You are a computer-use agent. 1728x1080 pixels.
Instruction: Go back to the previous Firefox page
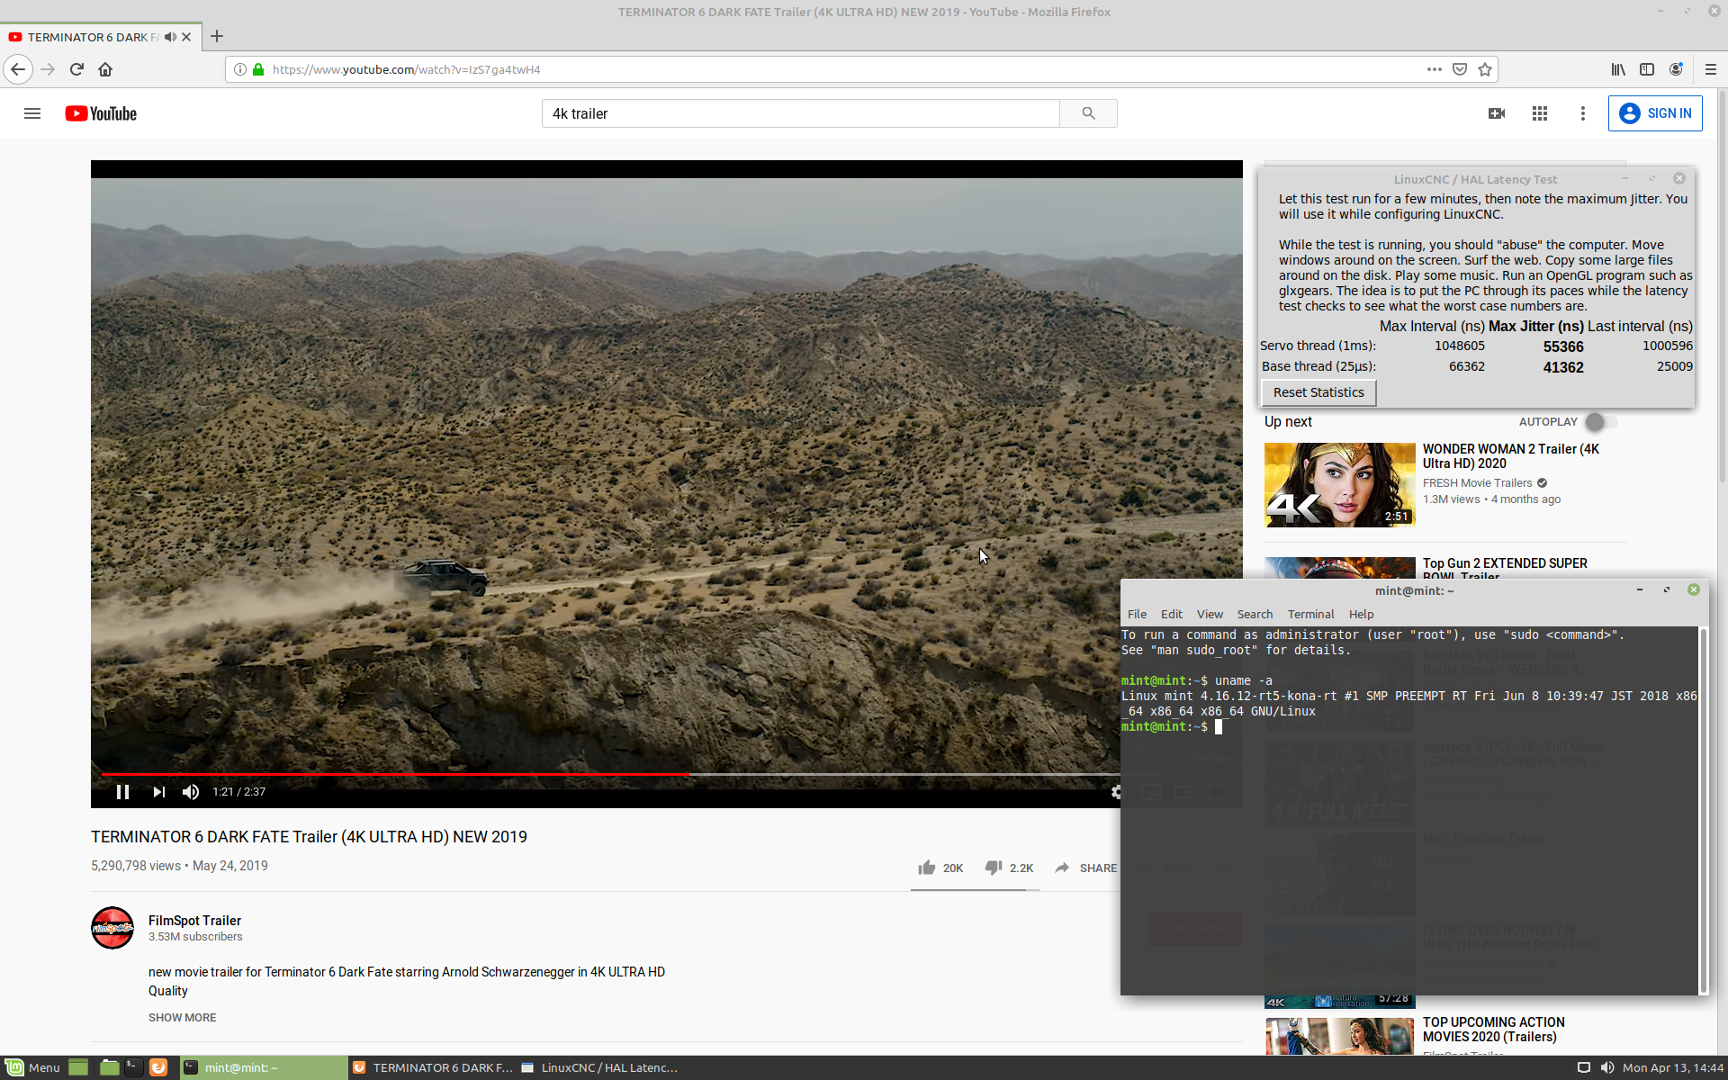point(18,69)
